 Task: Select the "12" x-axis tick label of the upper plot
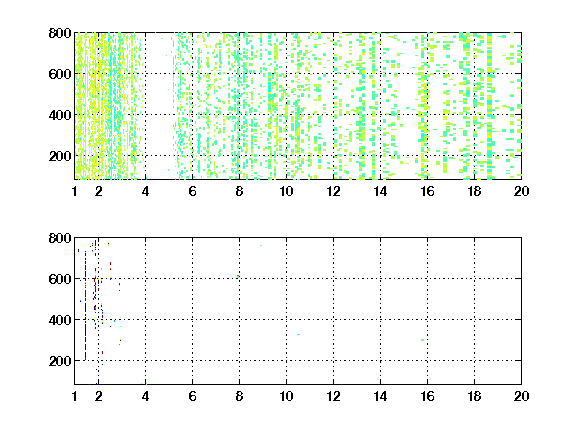coord(334,191)
